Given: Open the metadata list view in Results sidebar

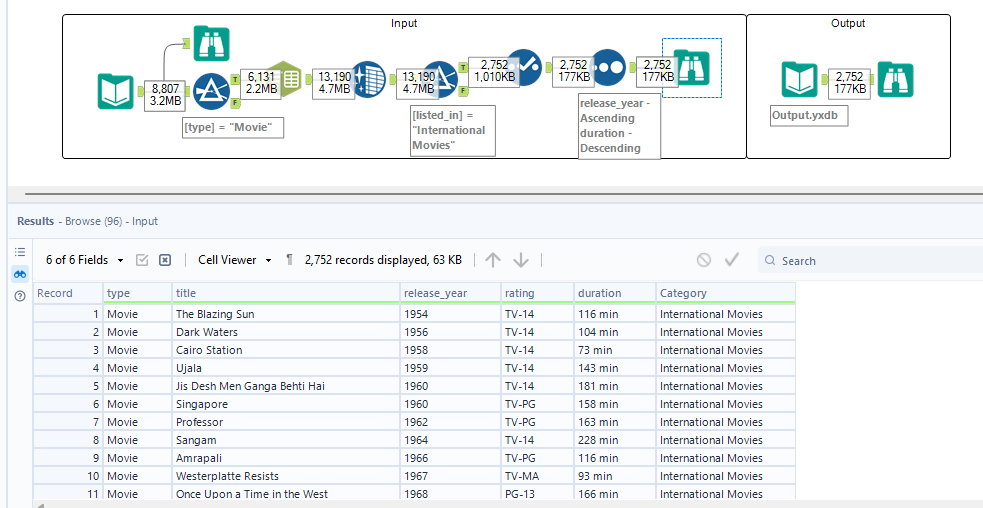Looking at the screenshot, I should [20, 252].
